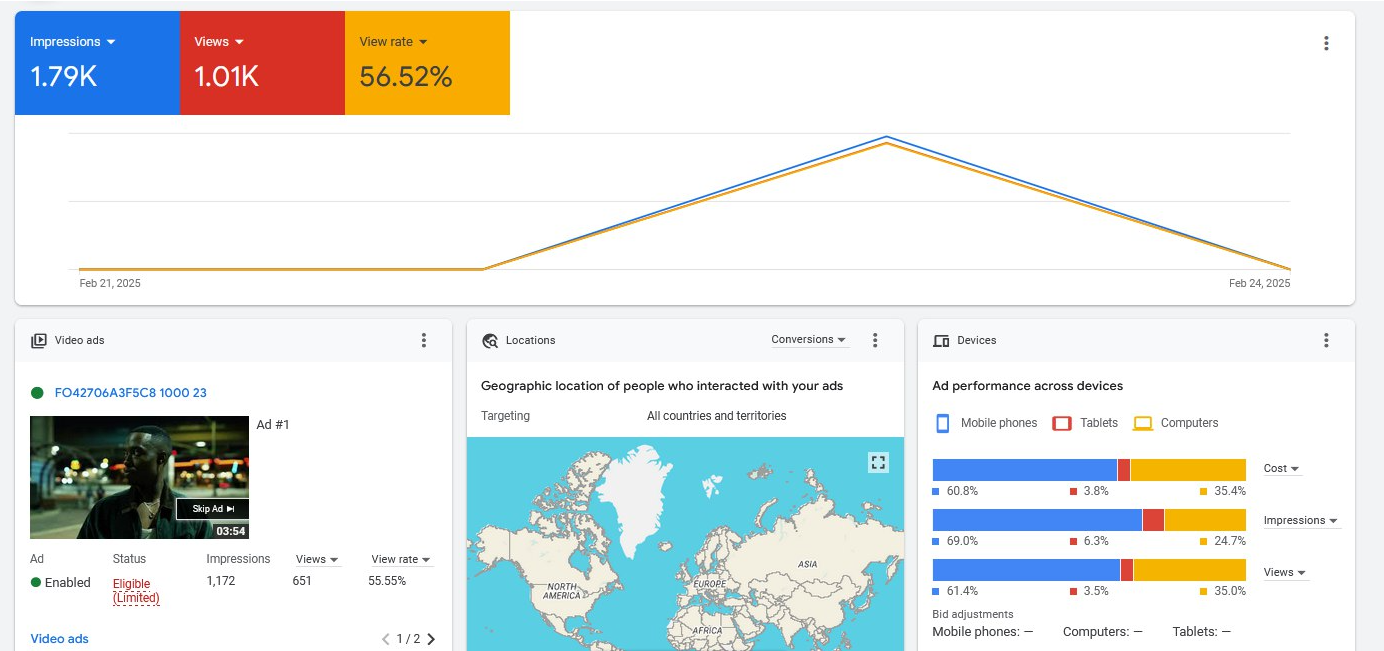Screen dimensions: 1384x651
Task: Open the Cost dropdown in Devices card
Action: pyautogui.click(x=1281, y=469)
